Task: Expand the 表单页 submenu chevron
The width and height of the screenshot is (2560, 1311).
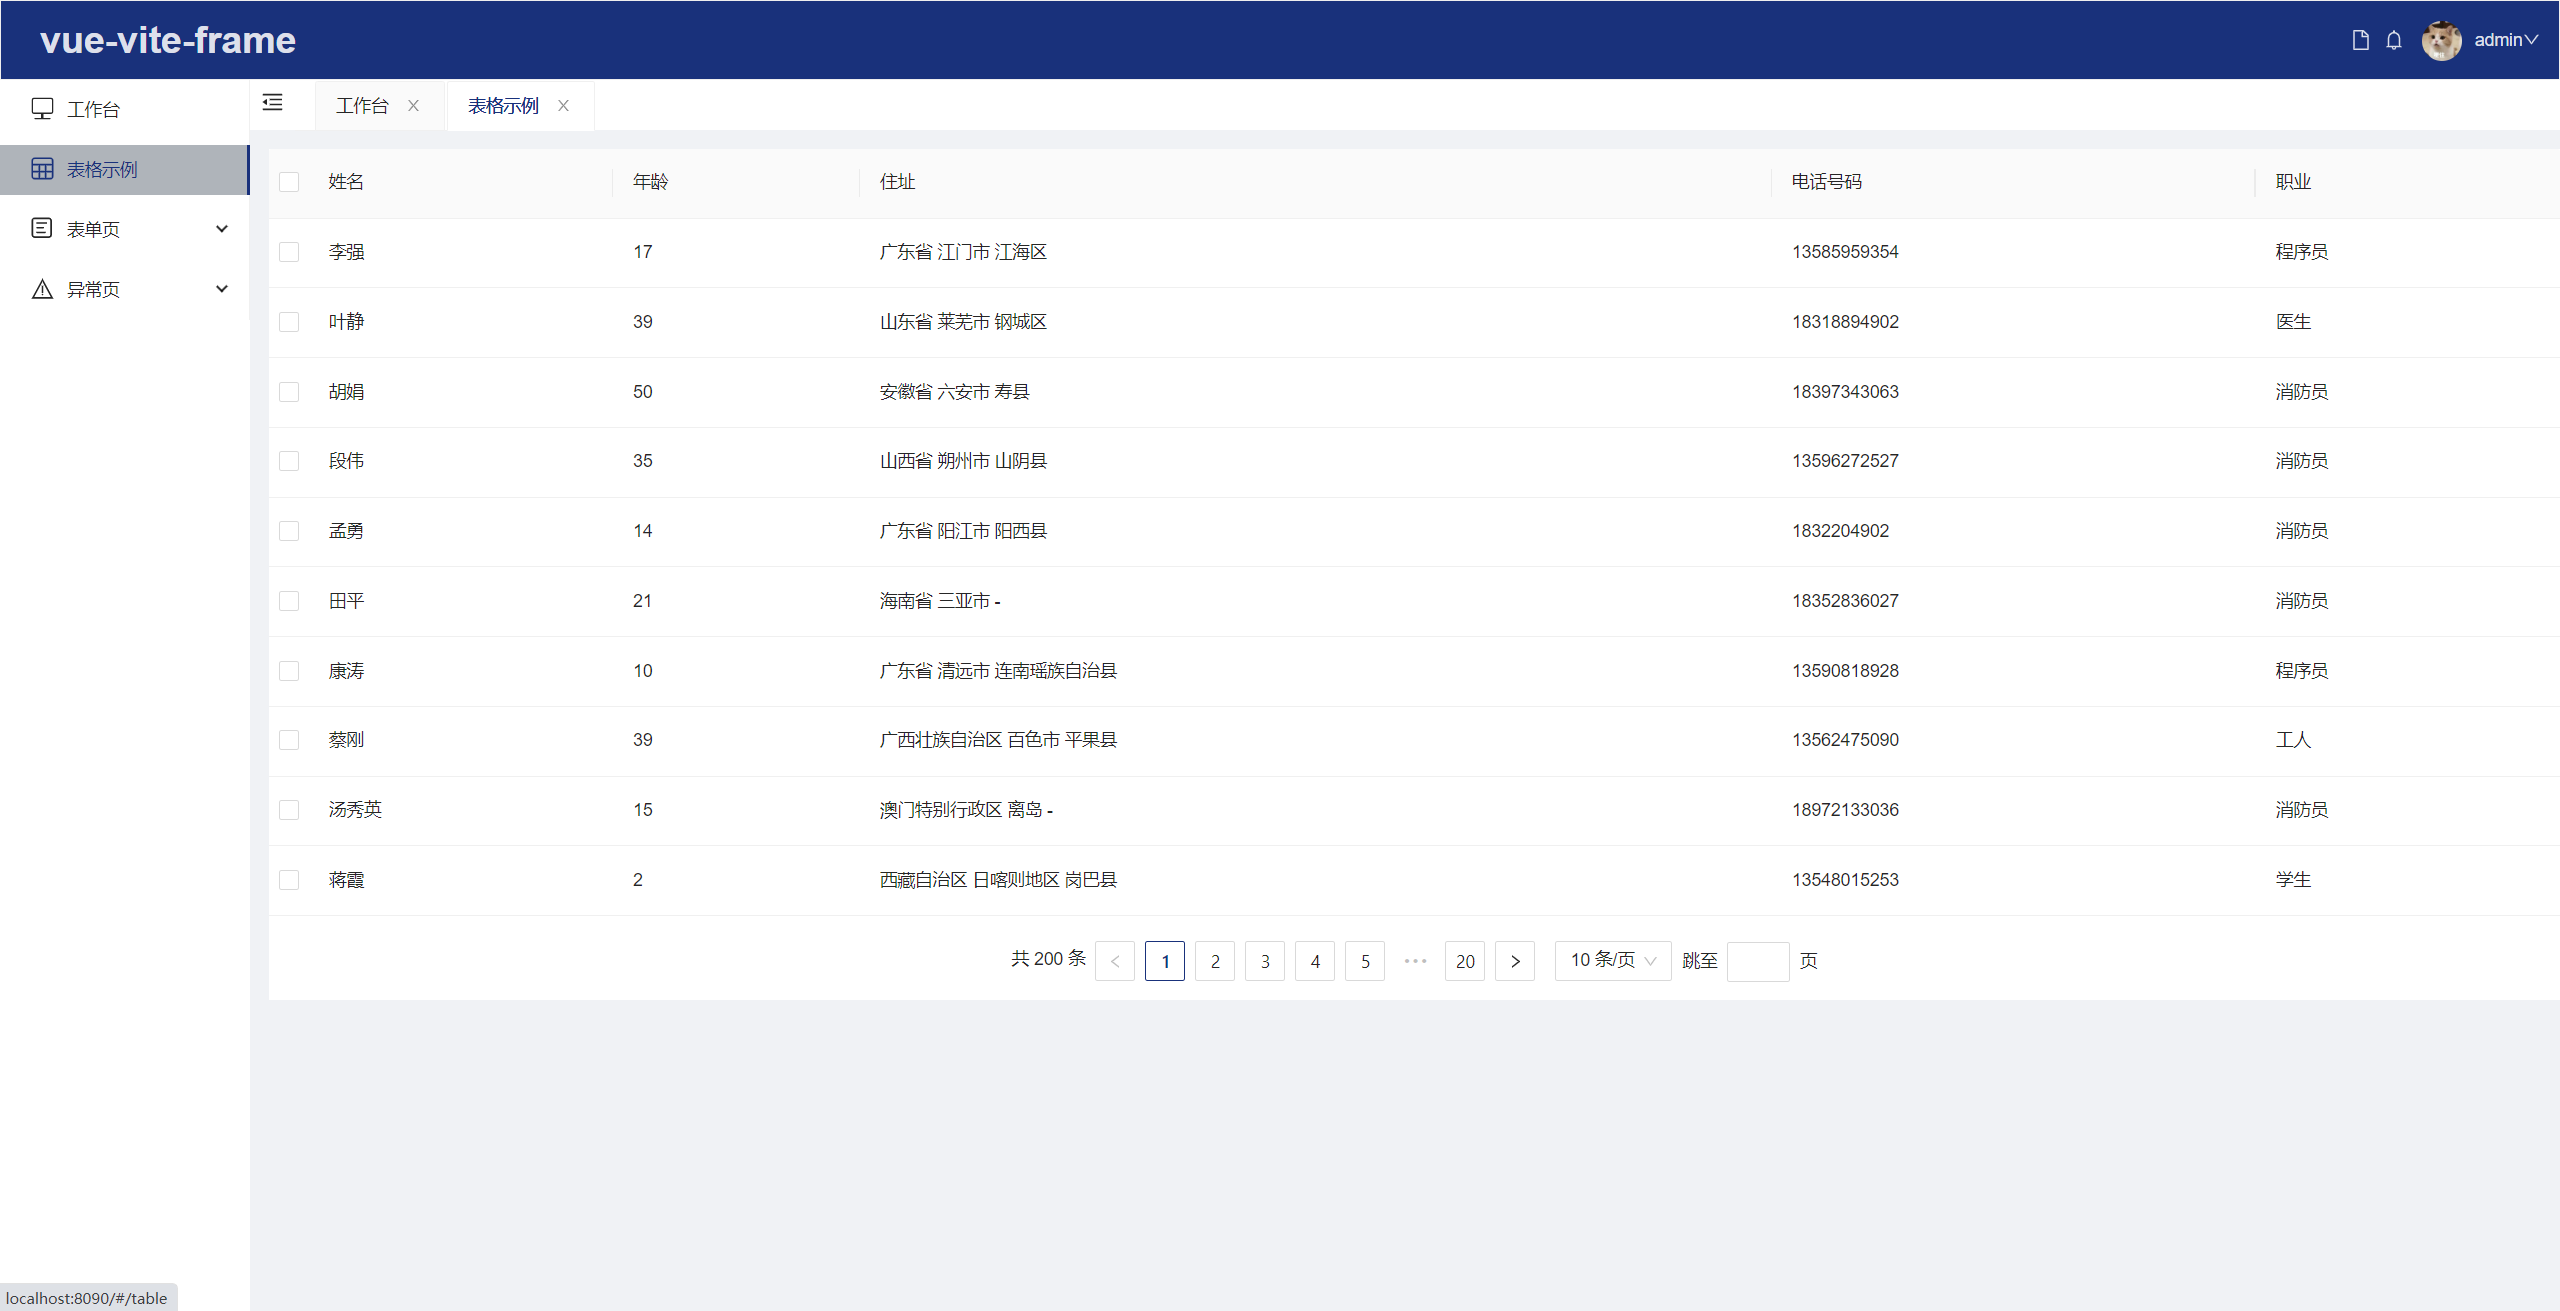Action: click(222, 229)
